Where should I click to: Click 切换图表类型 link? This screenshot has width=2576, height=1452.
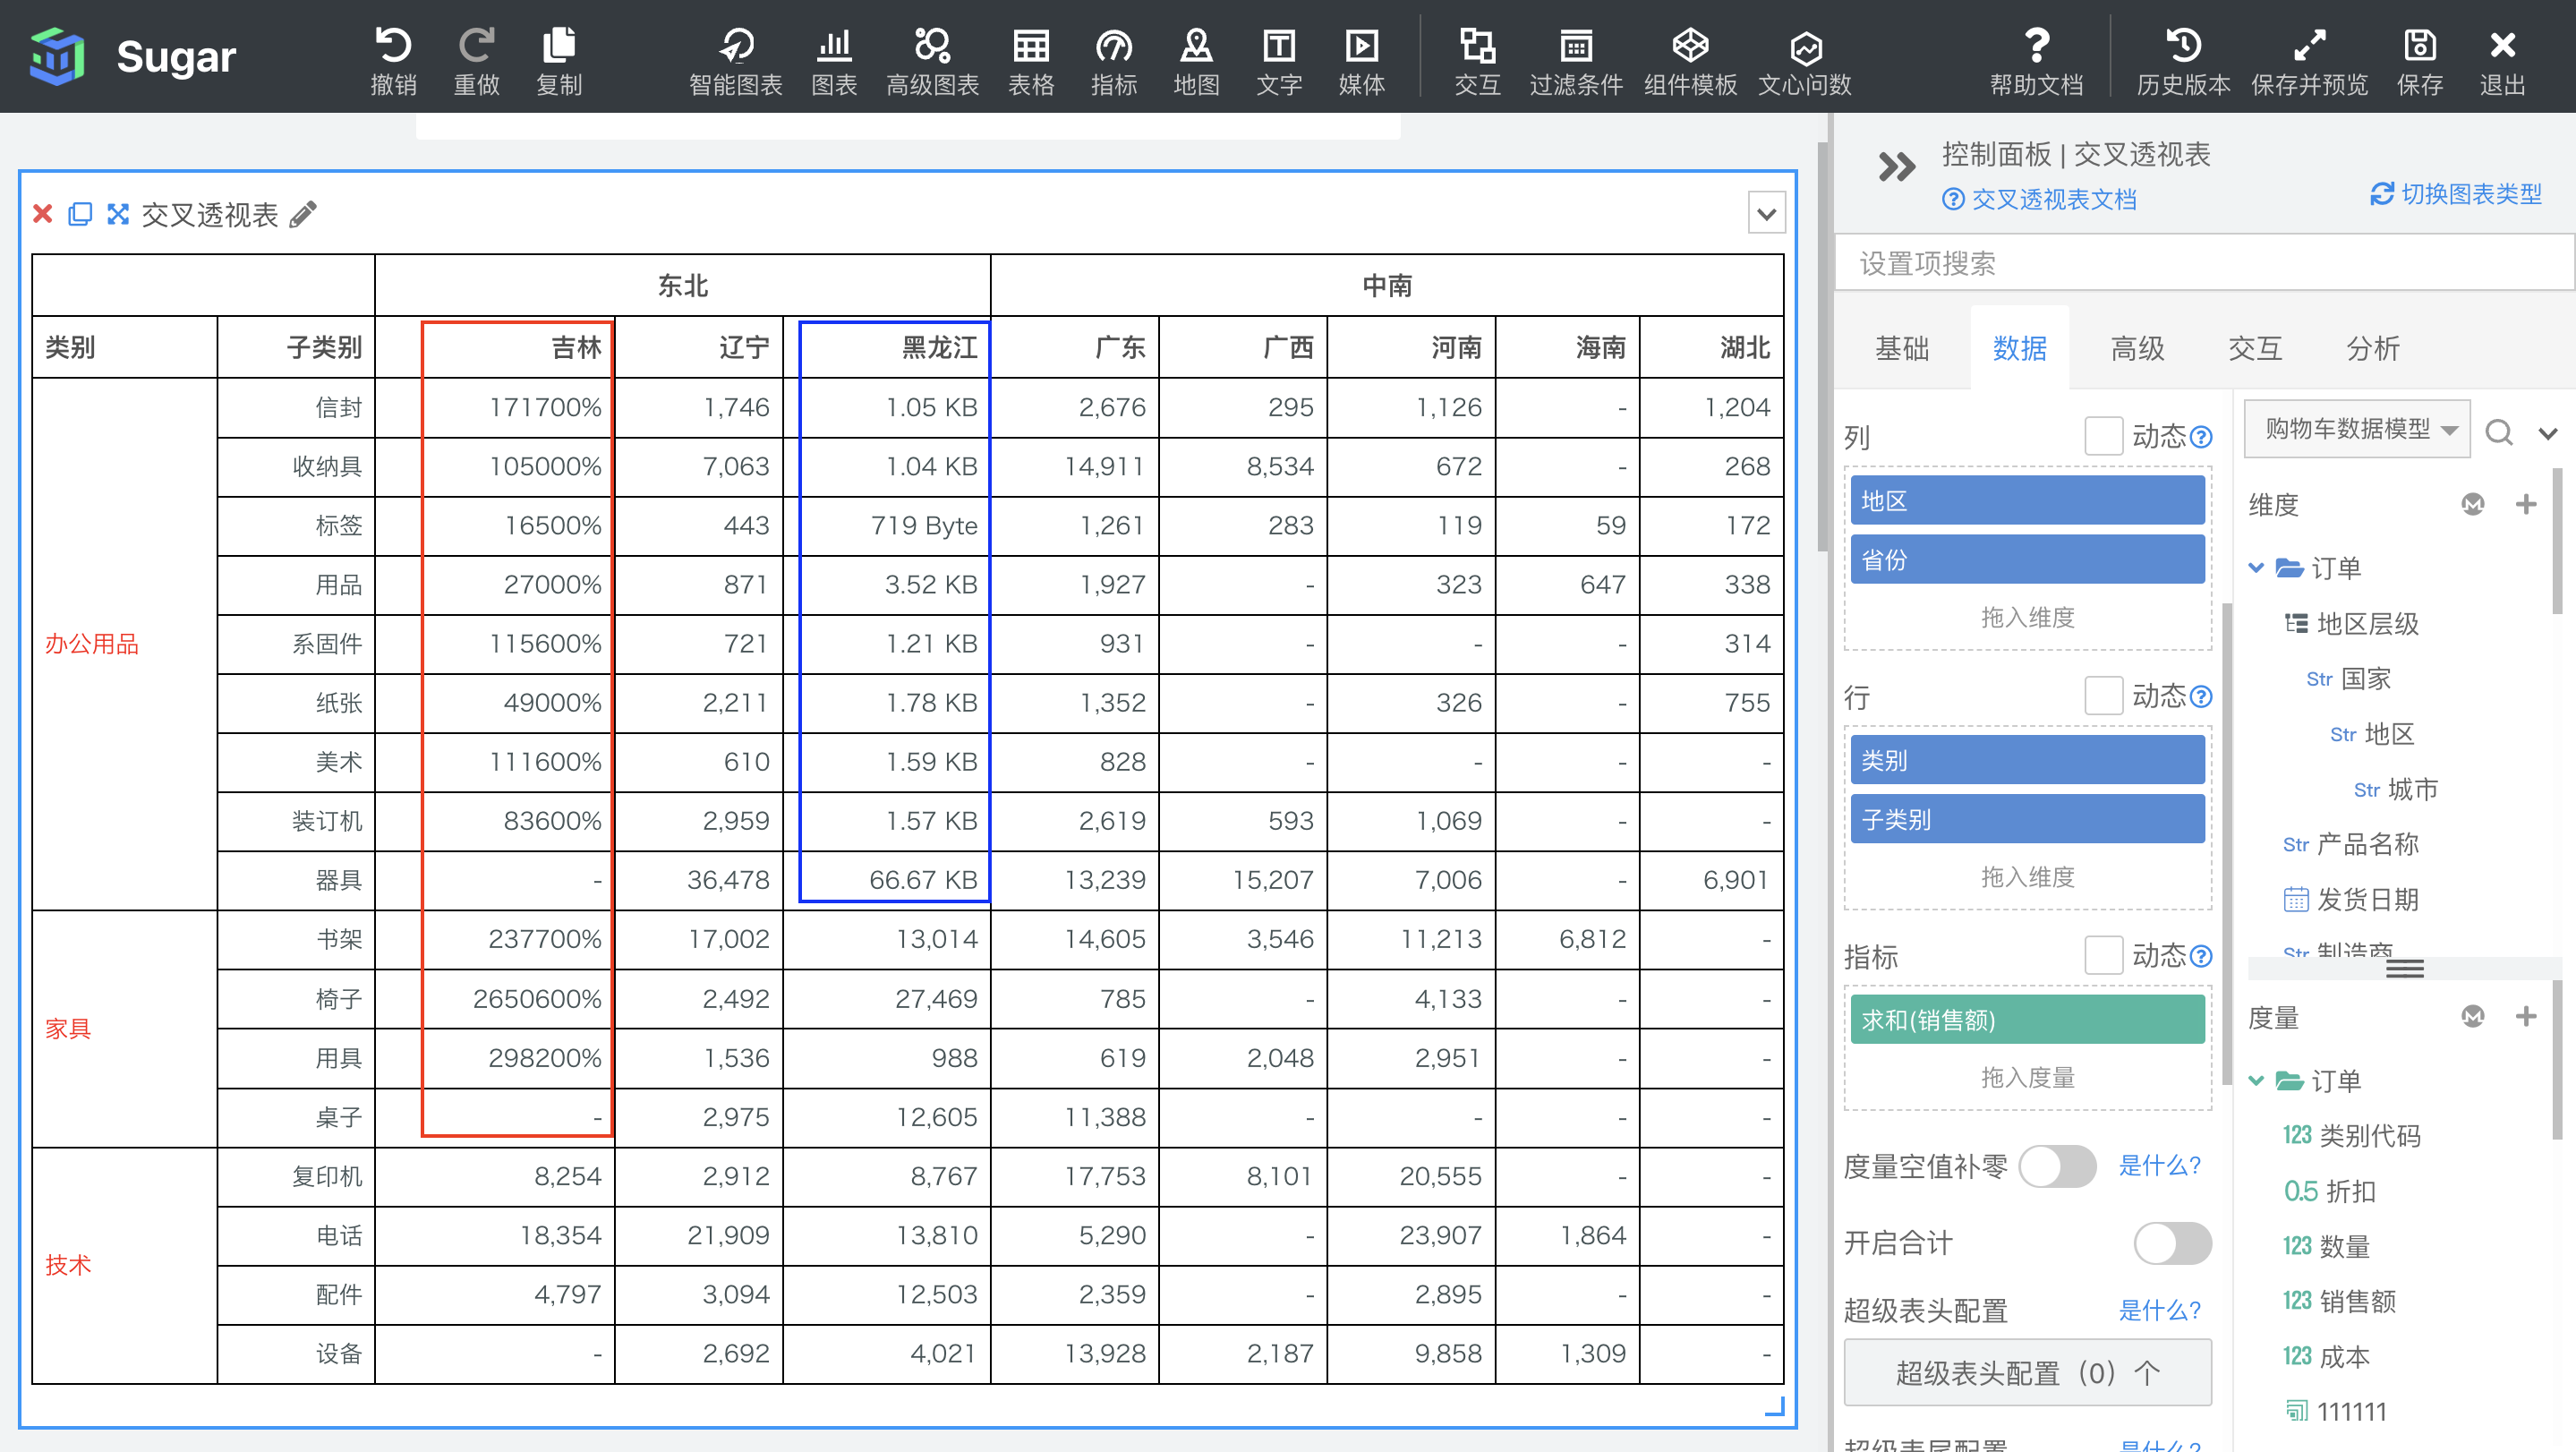pos(2455,194)
